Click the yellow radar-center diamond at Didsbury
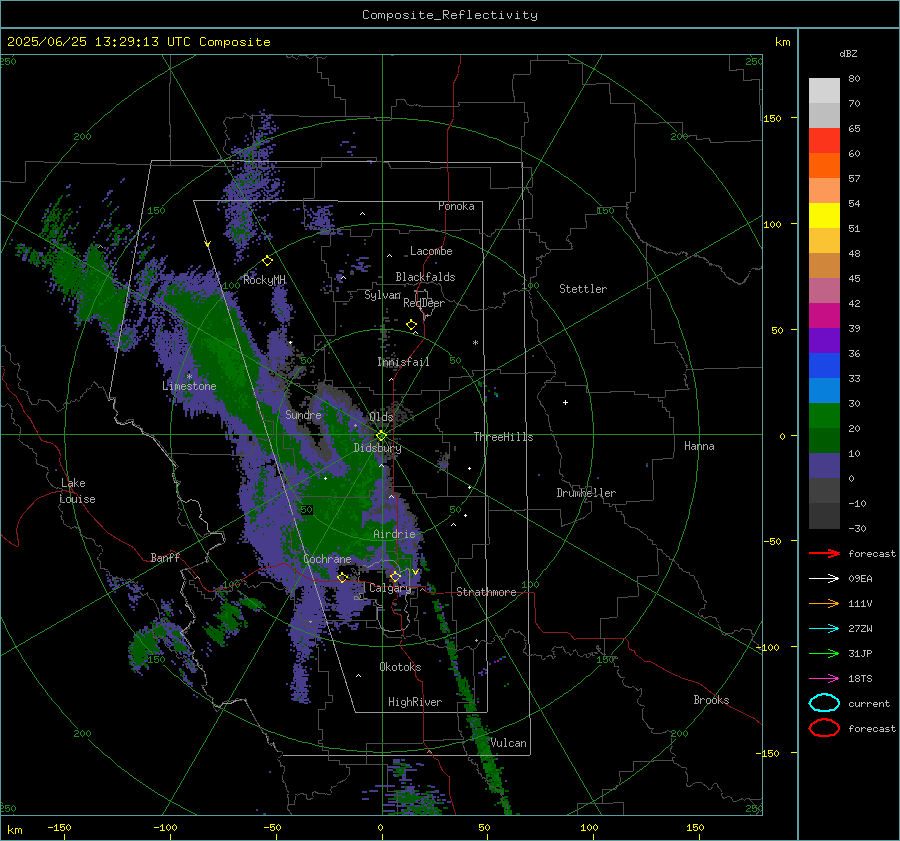This screenshot has height=841, width=900. point(381,436)
